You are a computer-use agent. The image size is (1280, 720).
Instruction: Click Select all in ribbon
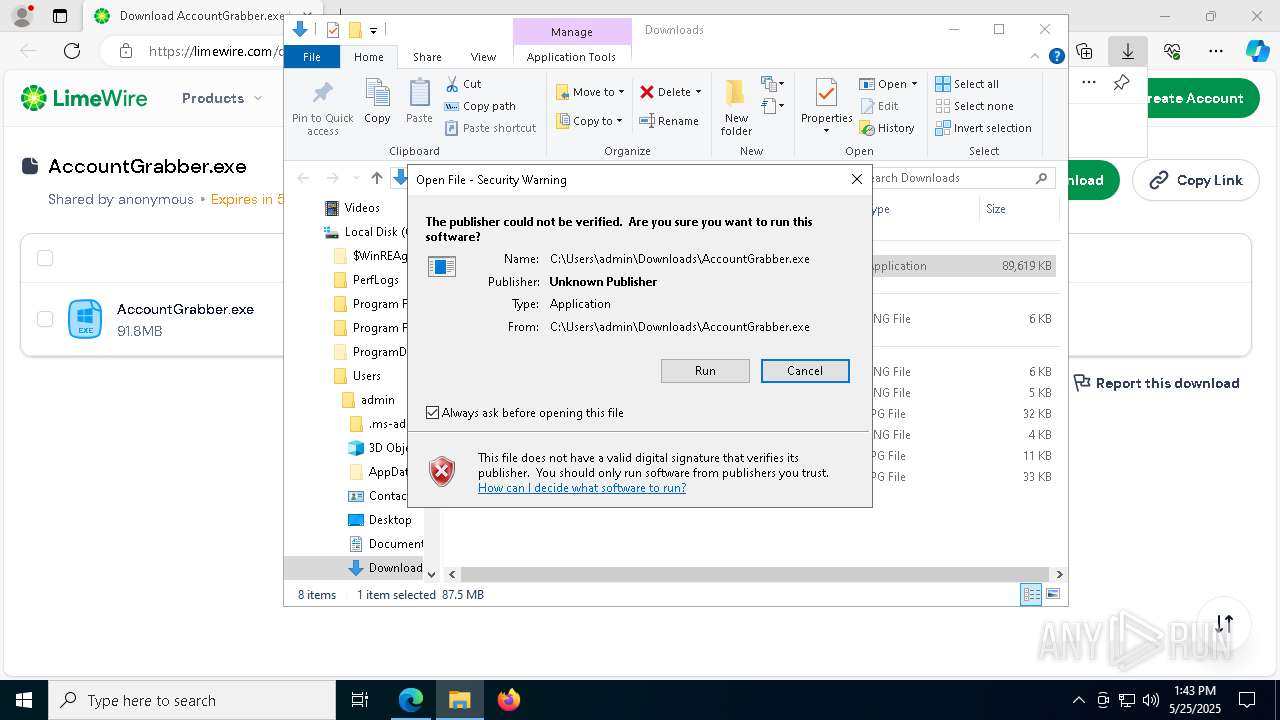click(x=967, y=84)
